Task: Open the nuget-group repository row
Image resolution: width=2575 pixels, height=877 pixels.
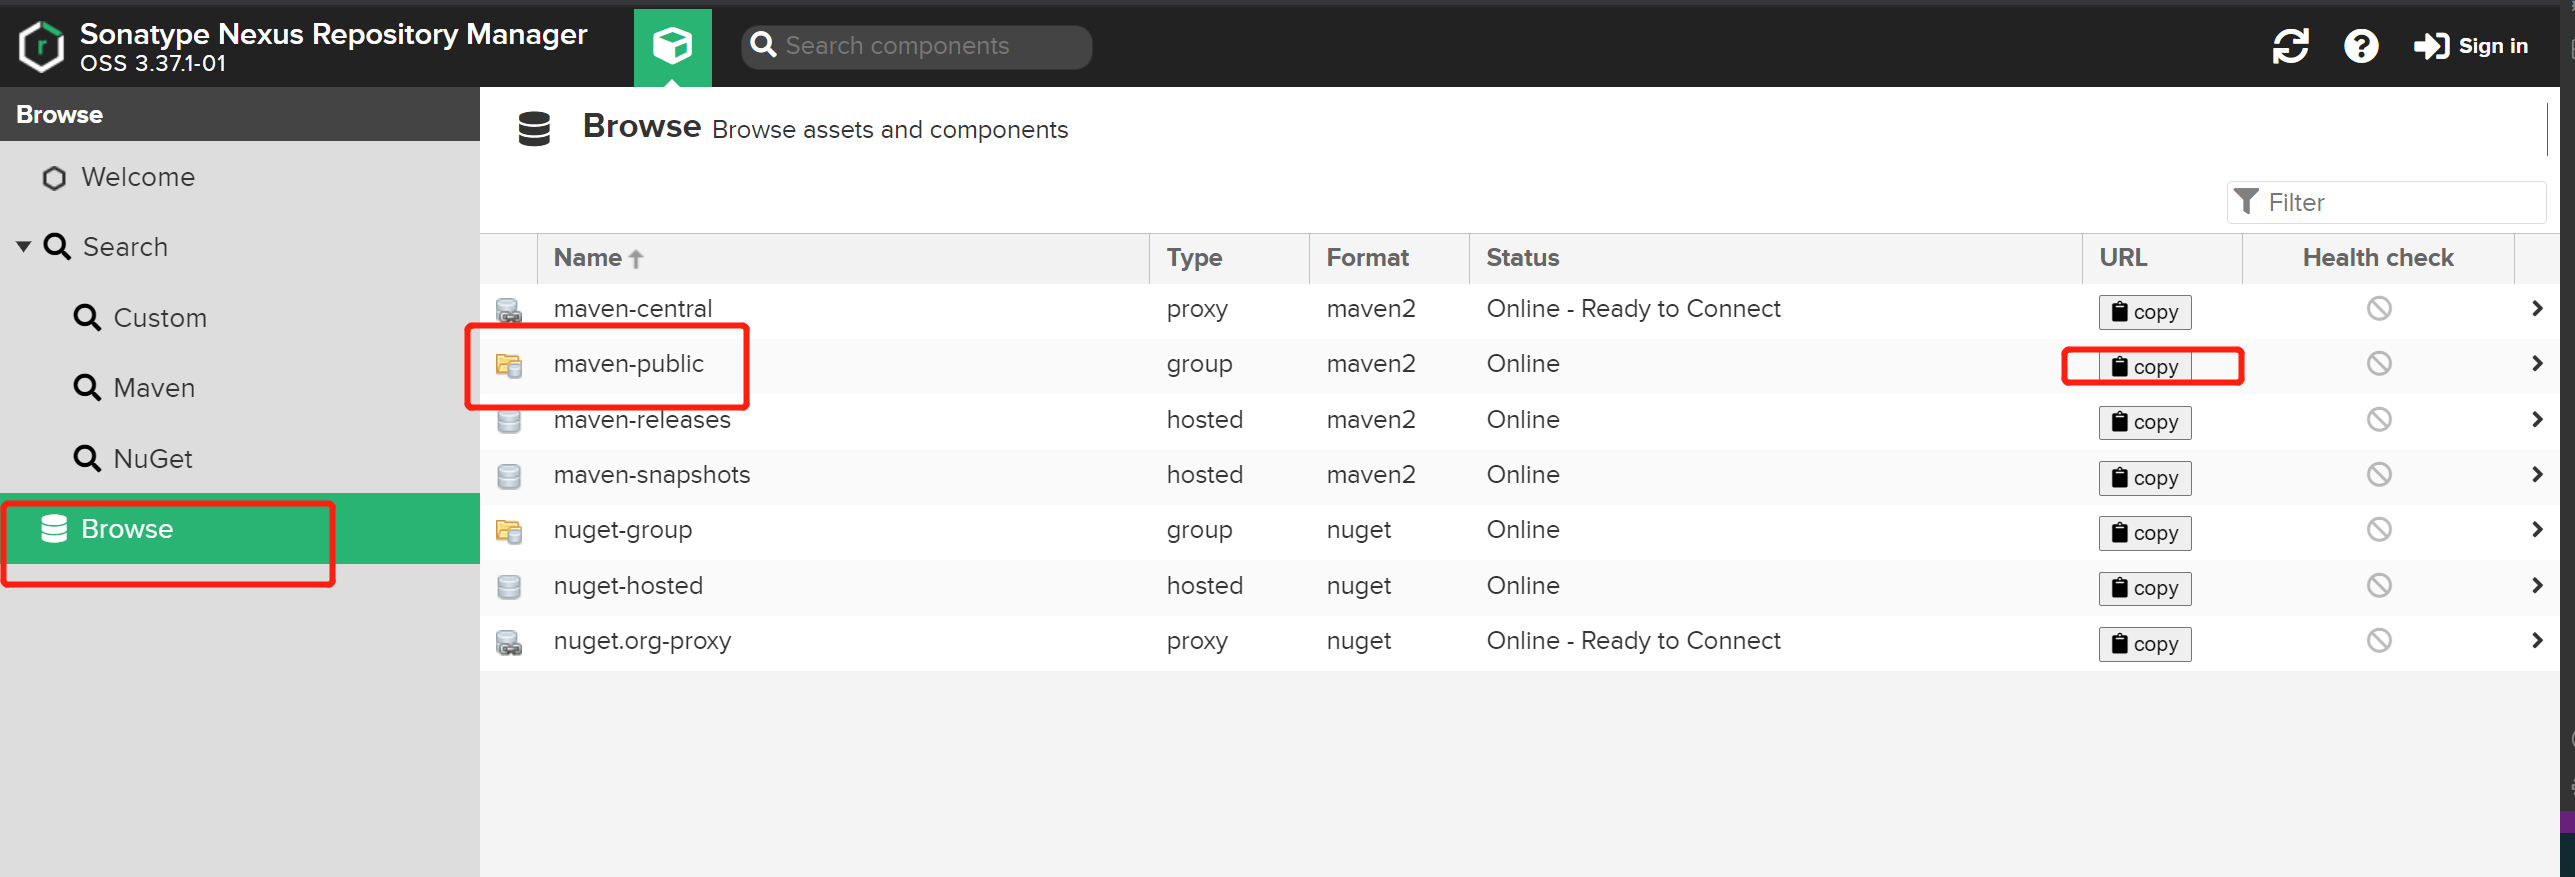Action: tap(1519, 531)
